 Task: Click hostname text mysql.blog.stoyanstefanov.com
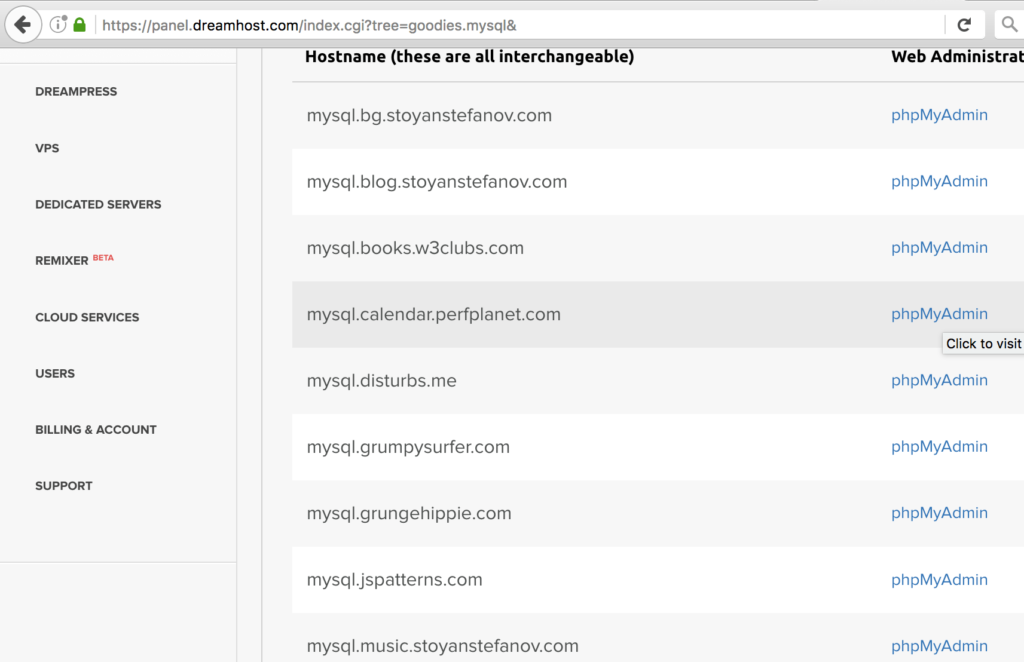(x=437, y=181)
